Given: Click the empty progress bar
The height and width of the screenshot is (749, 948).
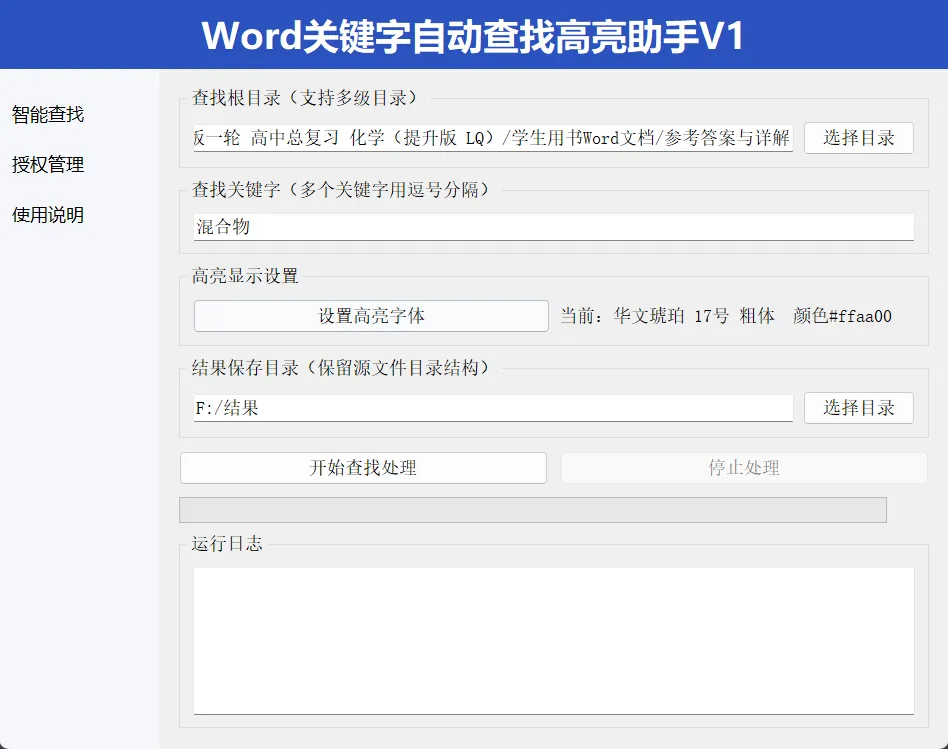Looking at the screenshot, I should 533,510.
